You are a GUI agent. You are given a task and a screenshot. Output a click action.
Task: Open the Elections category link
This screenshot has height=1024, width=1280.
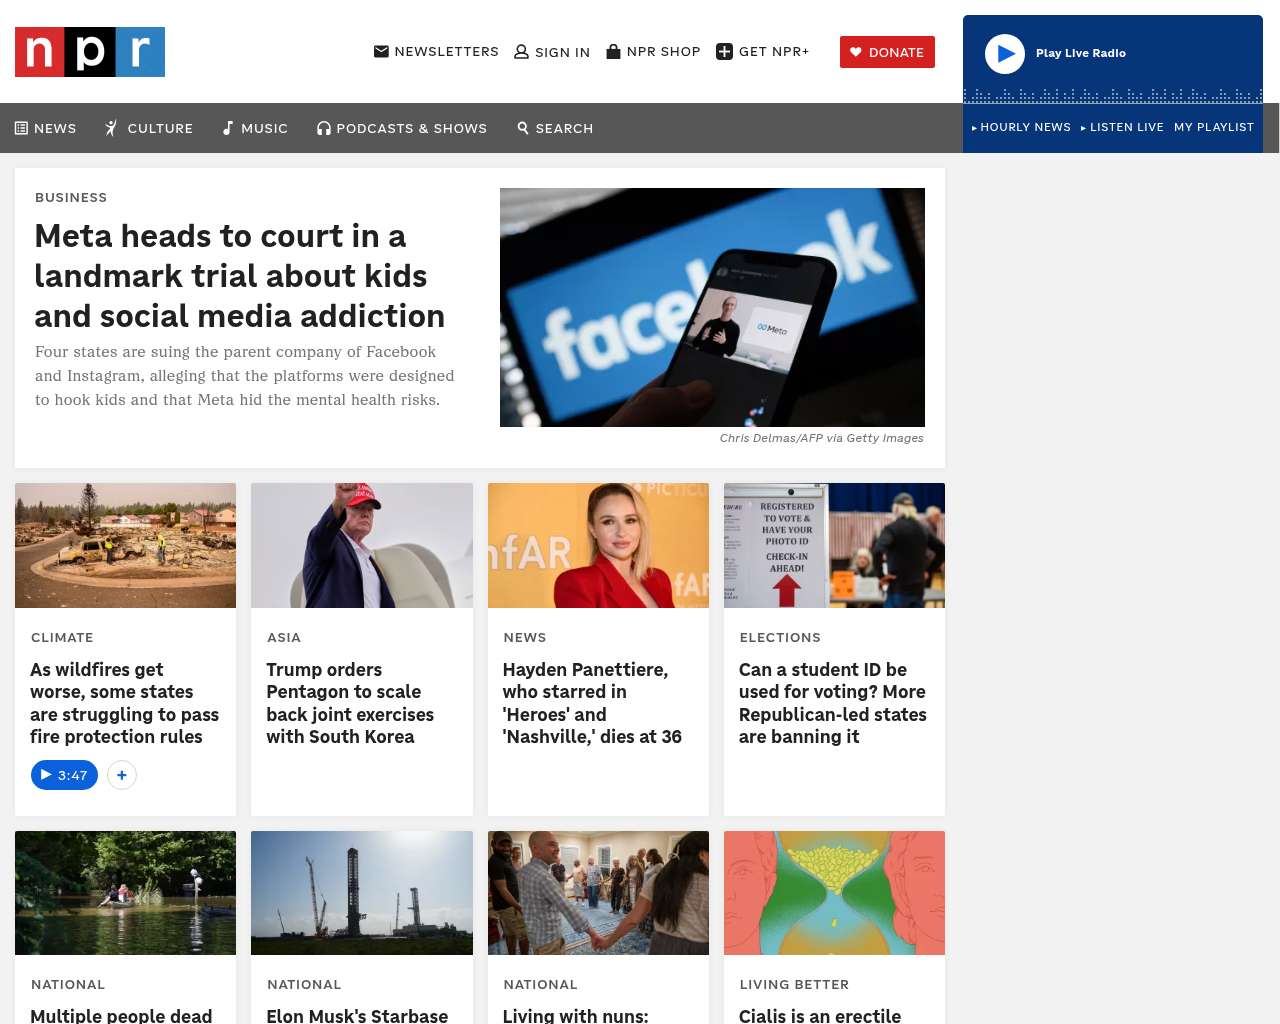pyautogui.click(x=780, y=638)
